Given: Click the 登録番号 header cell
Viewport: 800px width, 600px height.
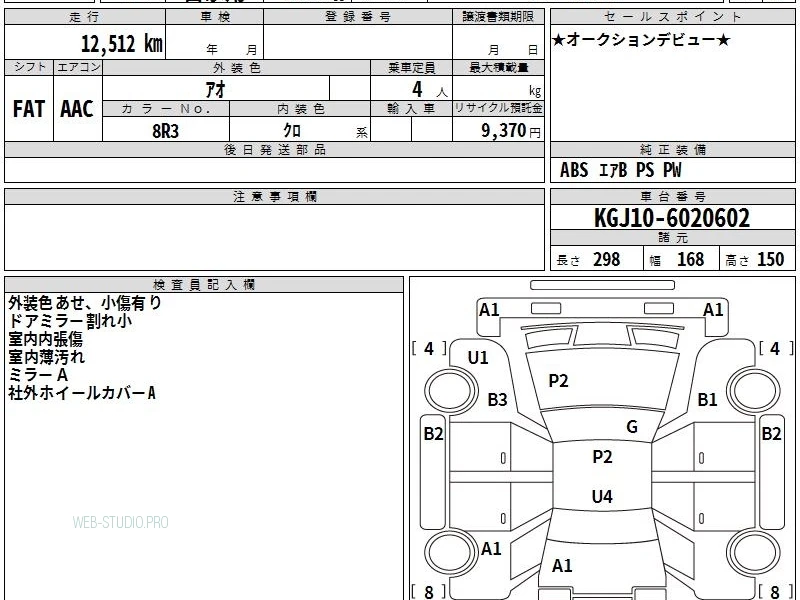Looking at the screenshot, I should (x=358, y=17).
